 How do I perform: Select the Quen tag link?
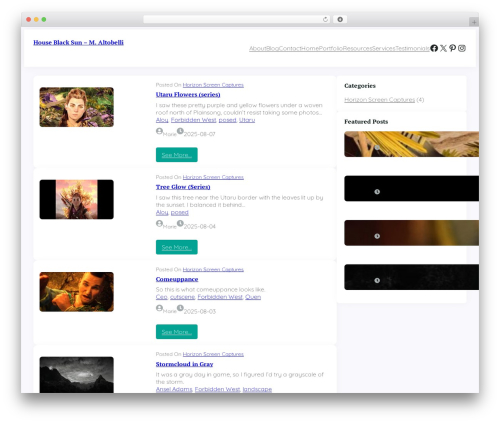point(253,297)
